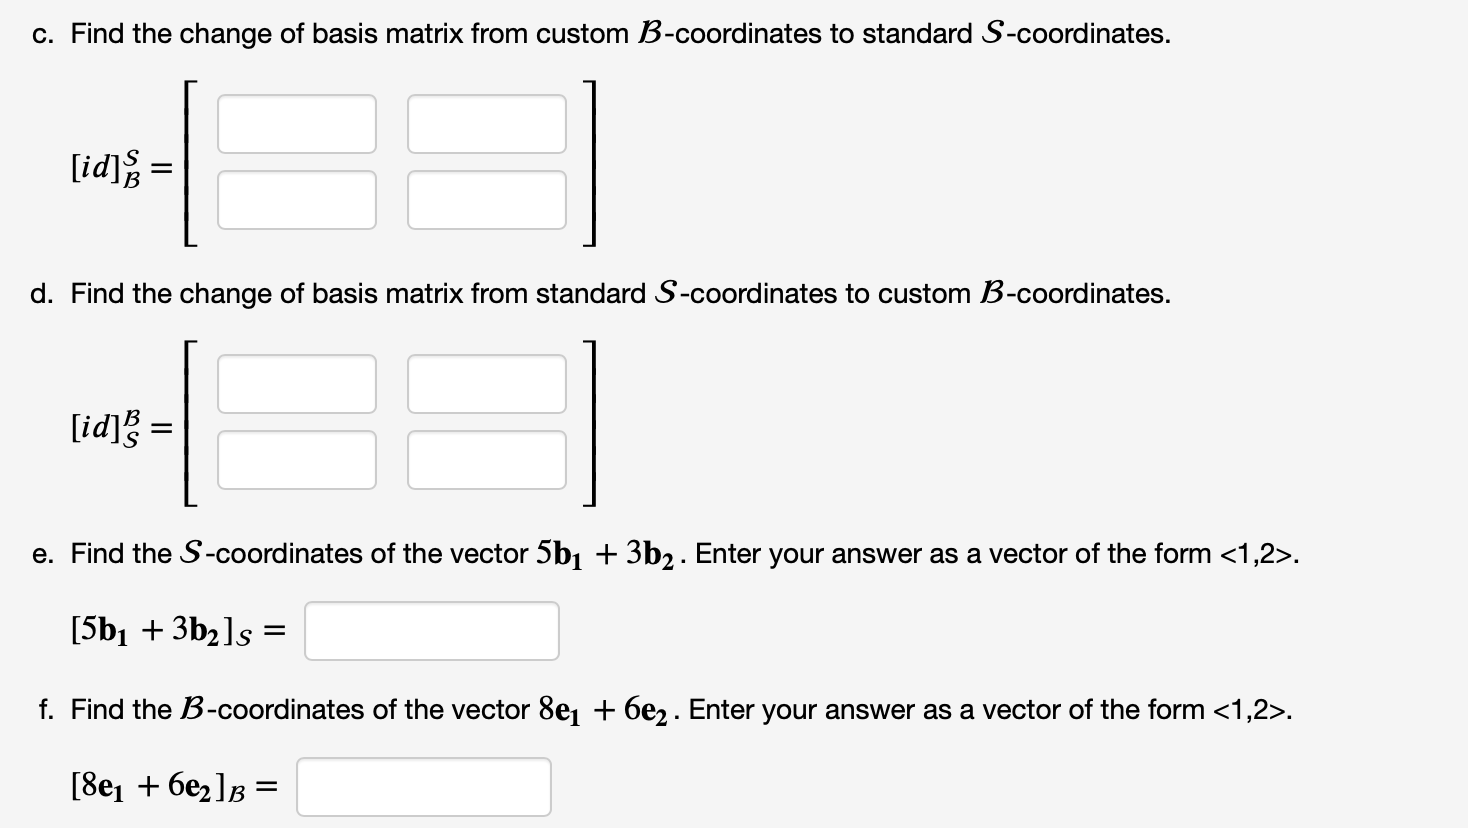Click the text of question d about standard coordinates
Viewport: 1468px width, 828px height.
600,294
